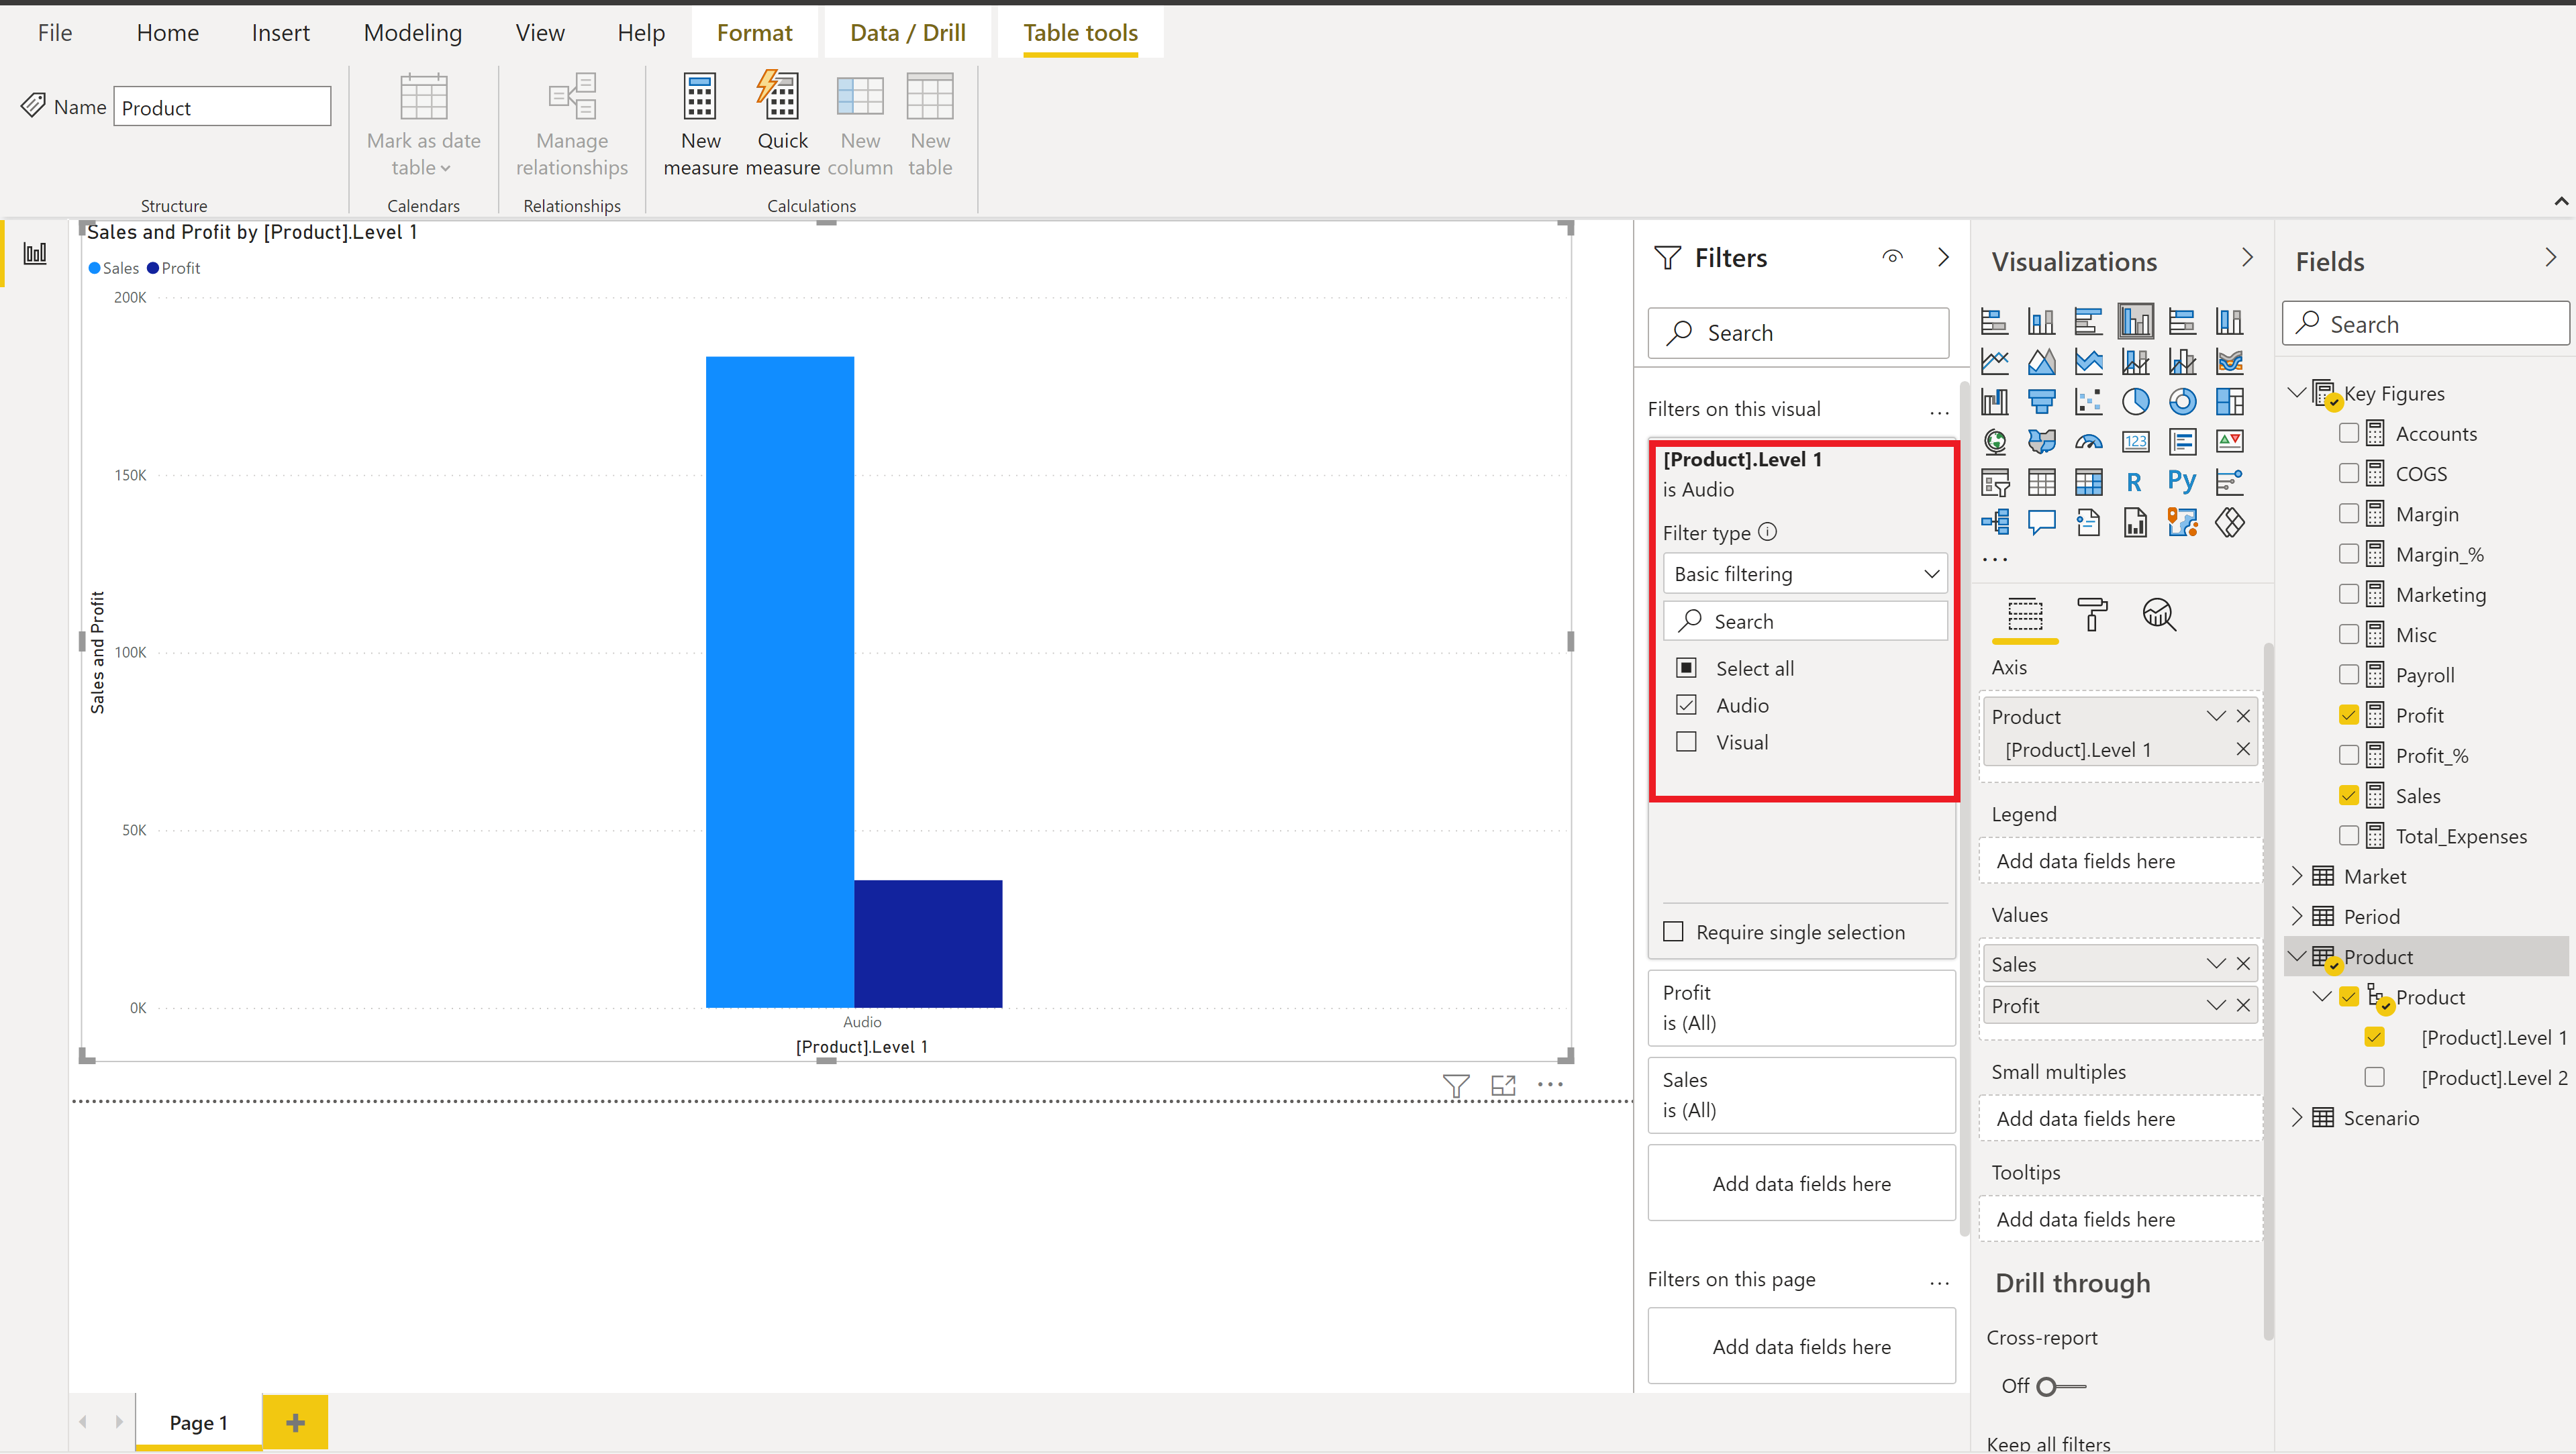Check the Visual filter checkbox
This screenshot has height=1454, width=2576.
click(x=1686, y=742)
